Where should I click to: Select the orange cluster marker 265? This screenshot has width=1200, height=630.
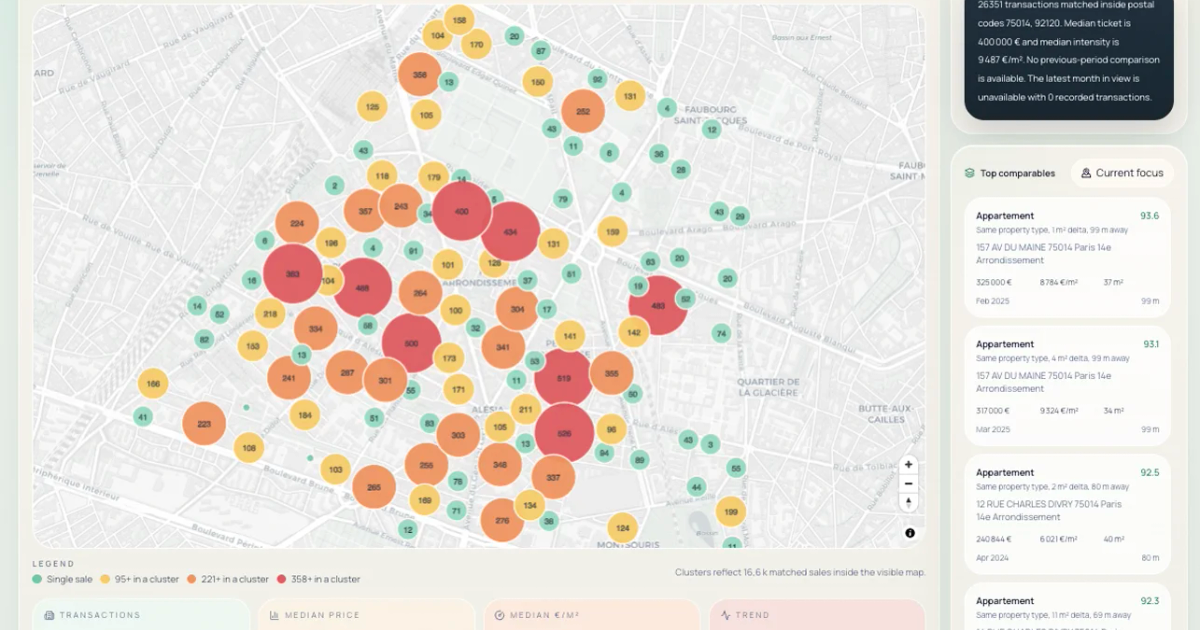[374, 487]
